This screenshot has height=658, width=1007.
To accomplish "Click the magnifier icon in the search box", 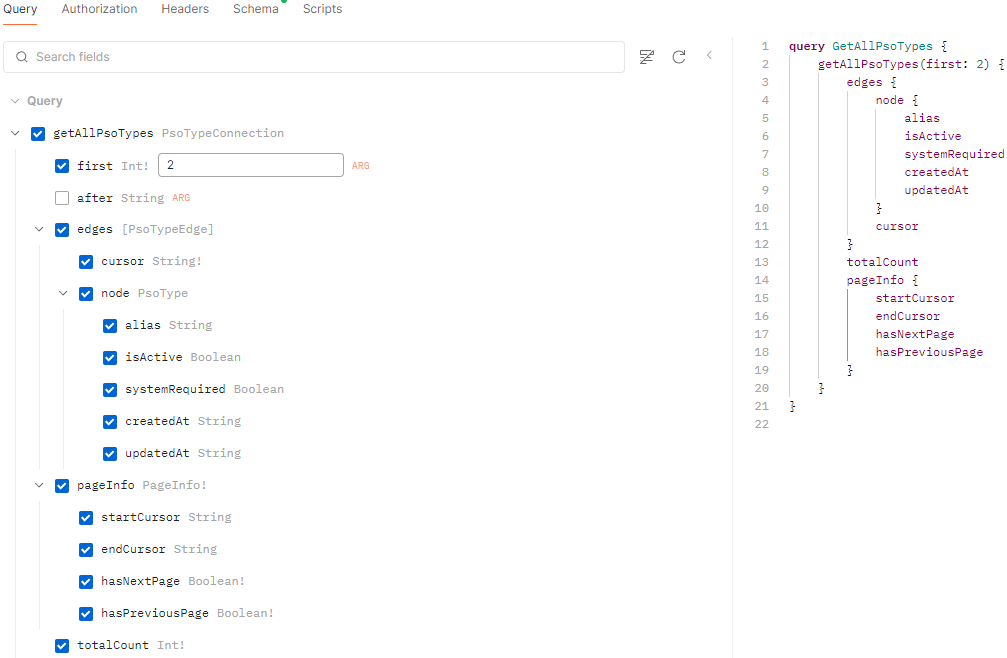I will 22,57.
